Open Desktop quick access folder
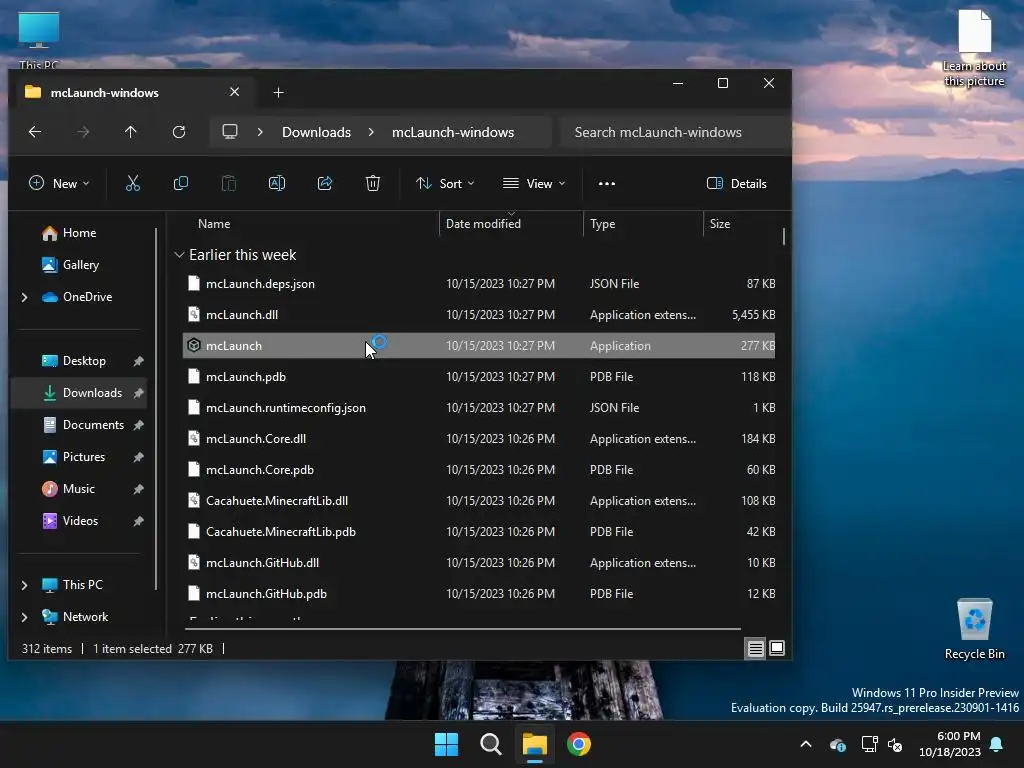 84,361
